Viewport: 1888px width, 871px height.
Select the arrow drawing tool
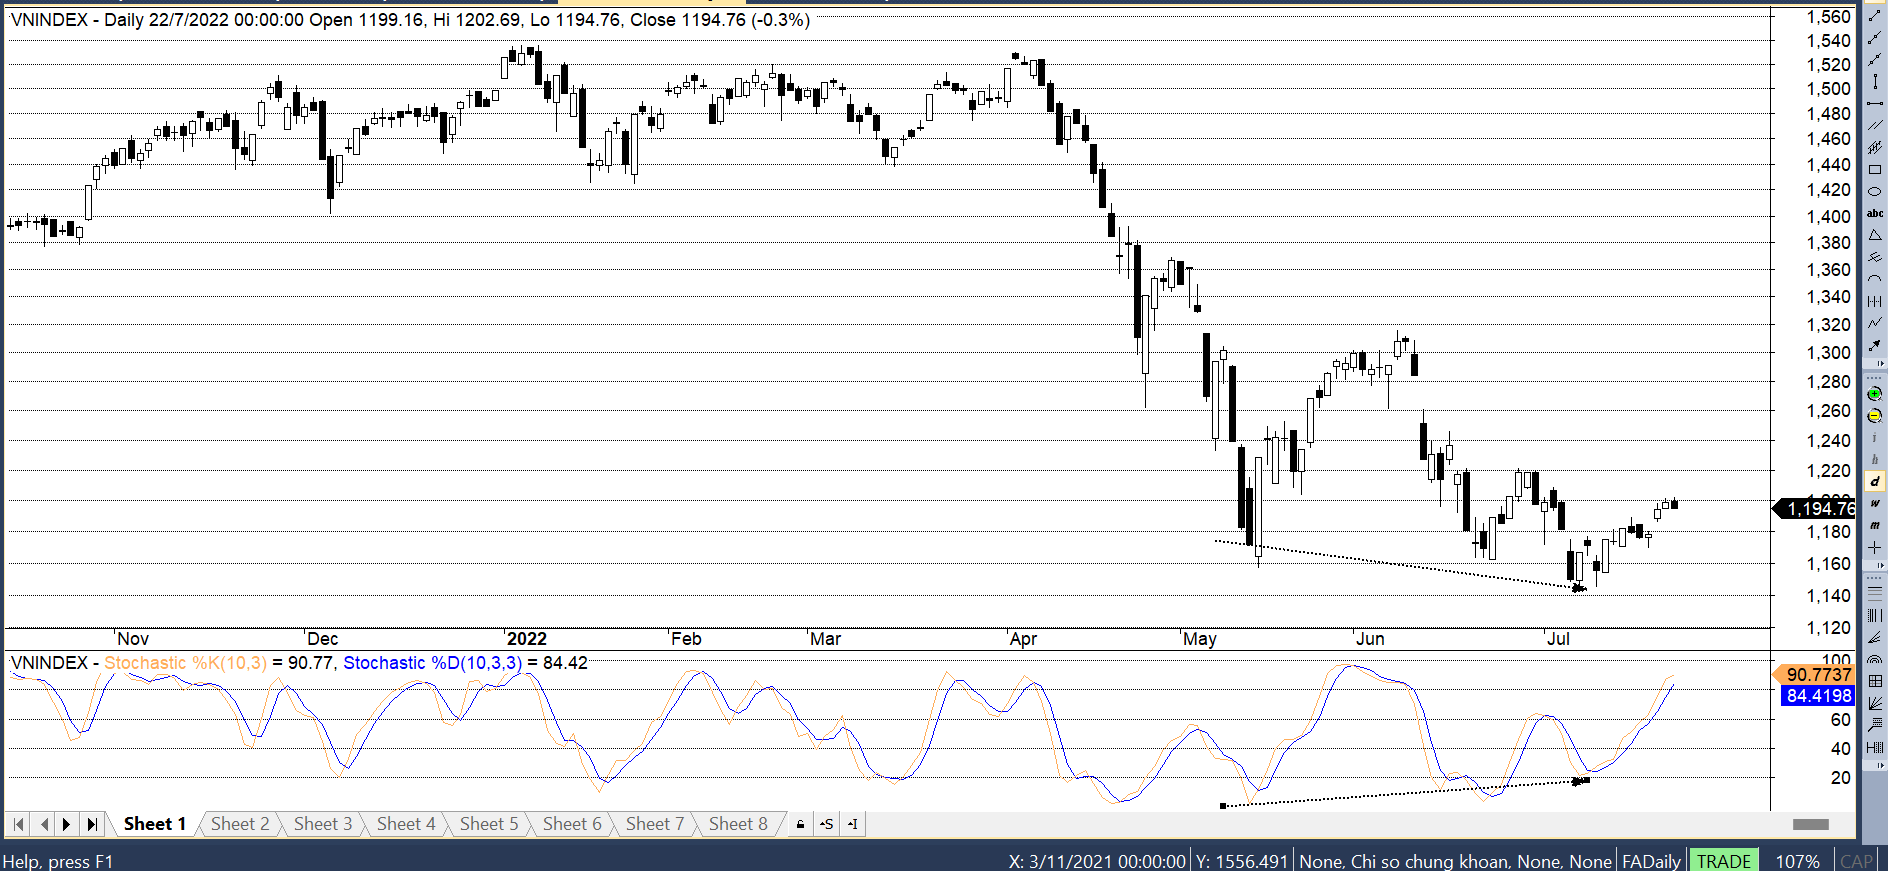click(x=1875, y=345)
